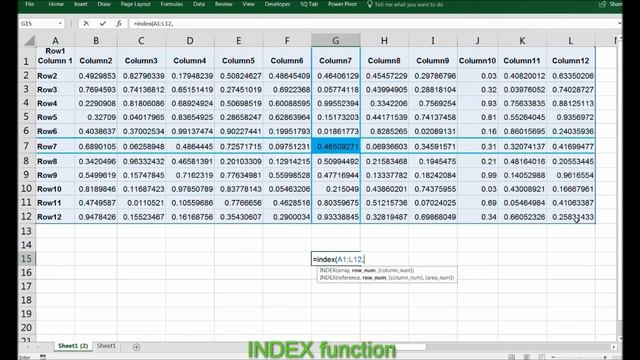Viewport: 640px width, 360px height.
Task: Select column D header
Action: (x=190, y=40)
